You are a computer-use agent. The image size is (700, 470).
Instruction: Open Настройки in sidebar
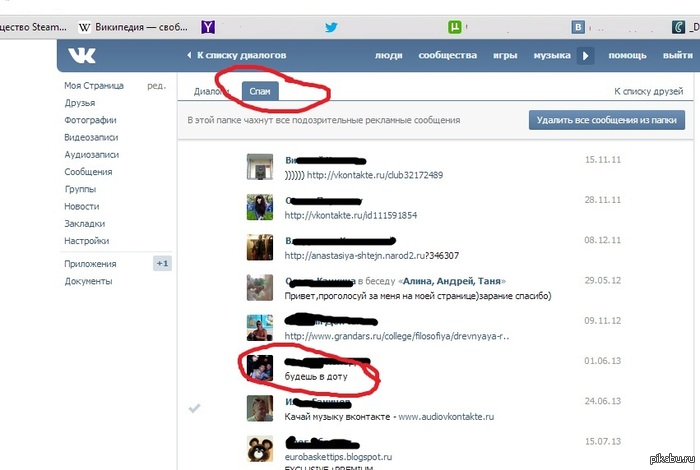87,241
